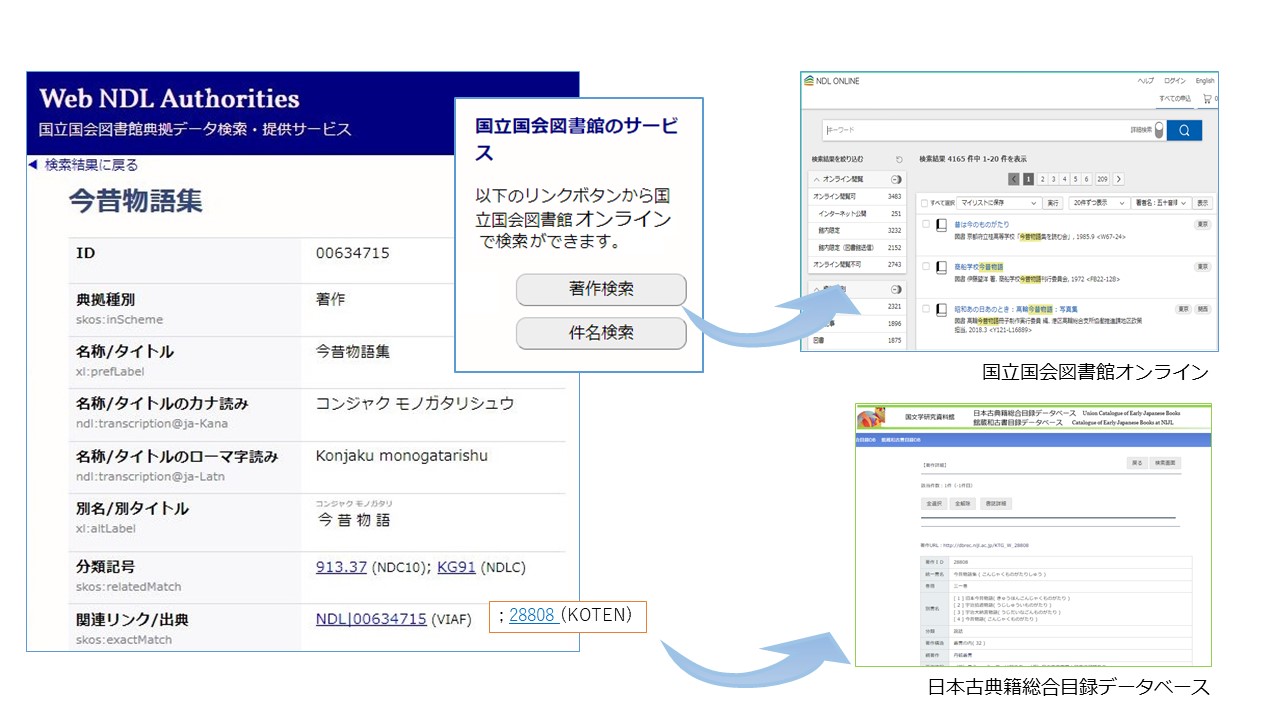The height and width of the screenshot is (720, 1280).
Task: Click the 国文学研究資料館 logo image
Action: [x=871, y=416]
